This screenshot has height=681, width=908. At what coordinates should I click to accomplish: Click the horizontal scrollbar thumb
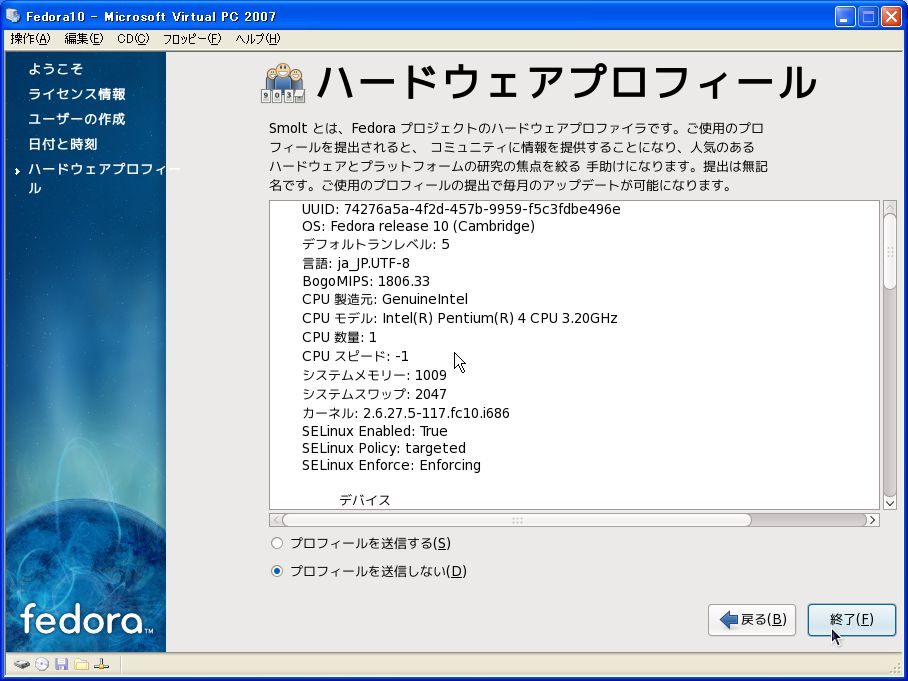(x=517, y=520)
